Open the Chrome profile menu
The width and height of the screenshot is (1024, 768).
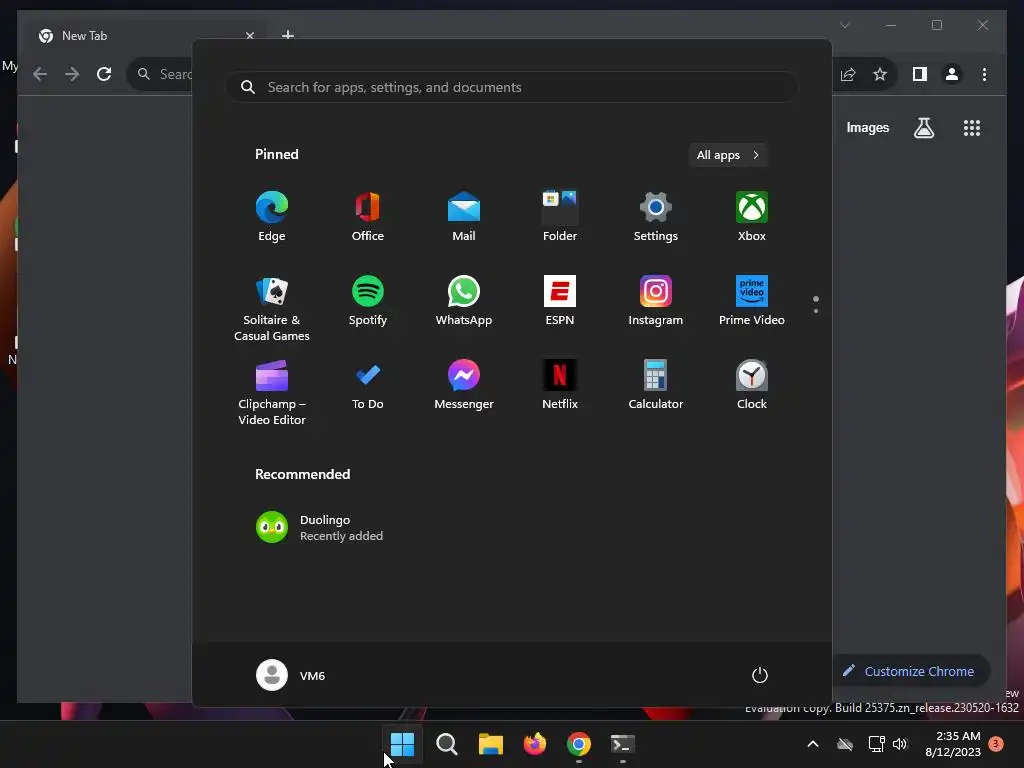click(952, 74)
